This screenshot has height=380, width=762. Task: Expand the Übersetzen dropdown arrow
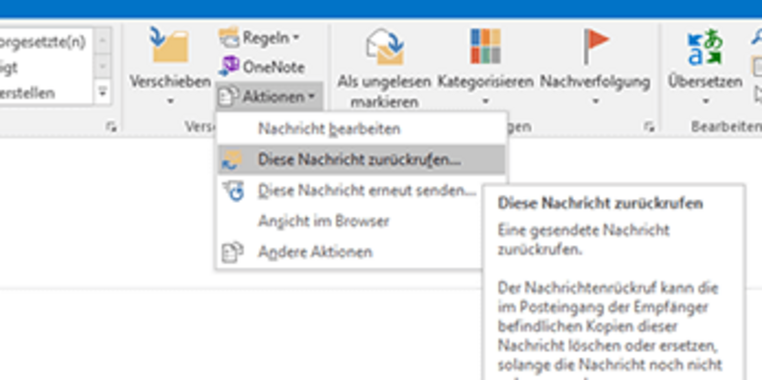point(705,102)
